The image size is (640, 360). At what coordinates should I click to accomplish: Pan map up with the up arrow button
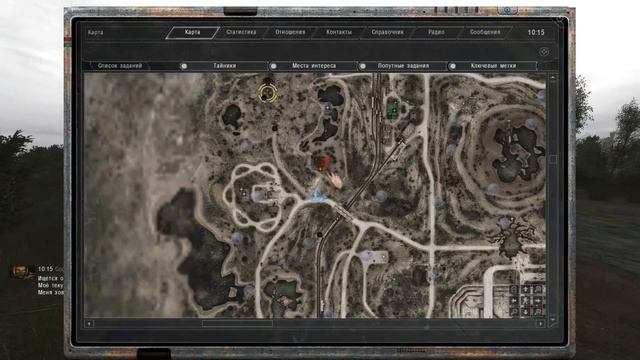pyautogui.click(x=526, y=289)
